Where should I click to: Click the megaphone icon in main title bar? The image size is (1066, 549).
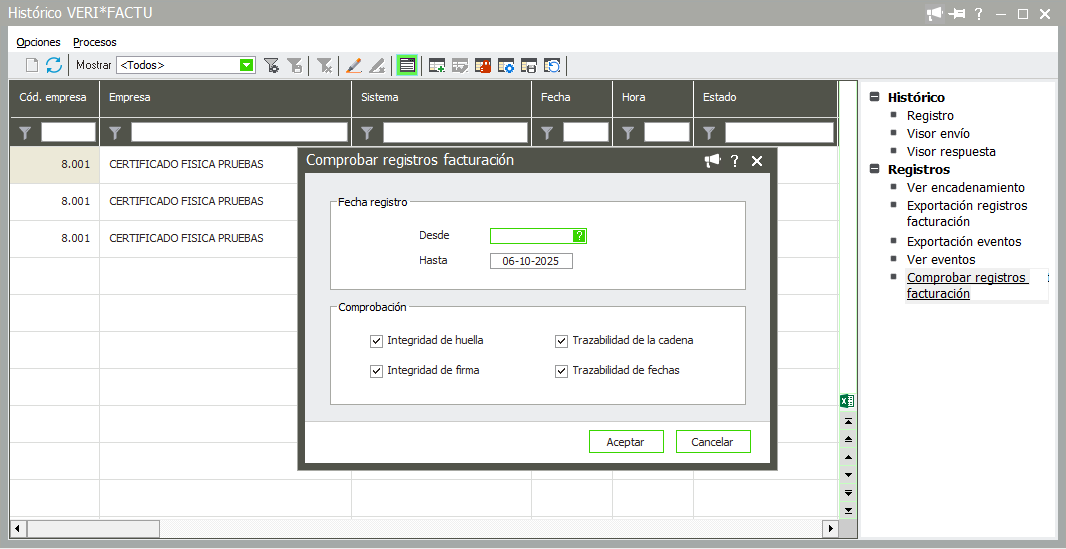[935, 13]
